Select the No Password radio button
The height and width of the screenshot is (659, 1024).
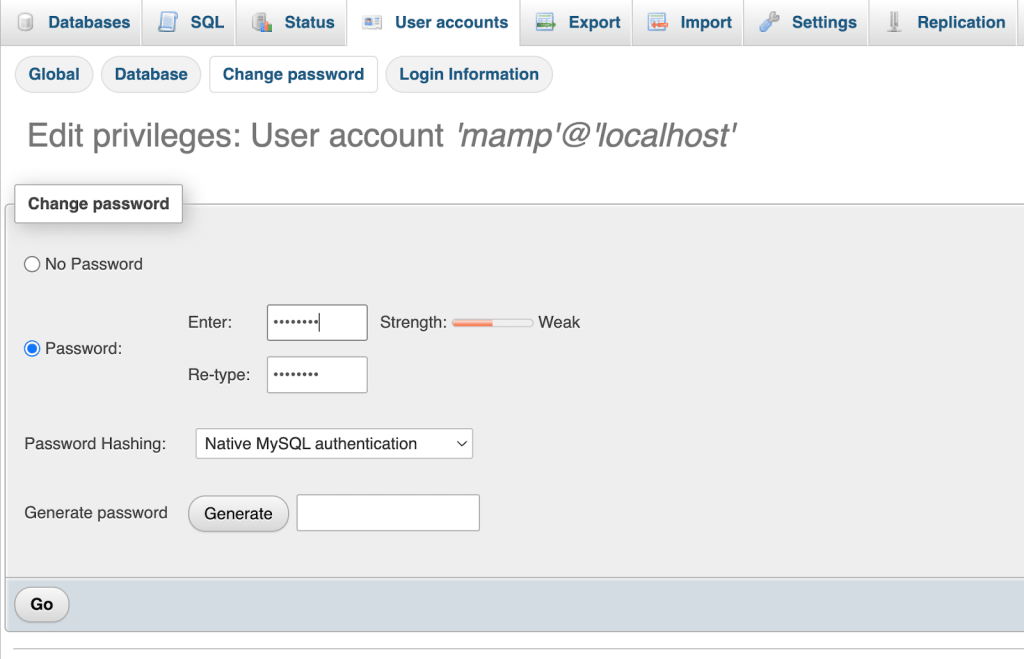(32, 264)
